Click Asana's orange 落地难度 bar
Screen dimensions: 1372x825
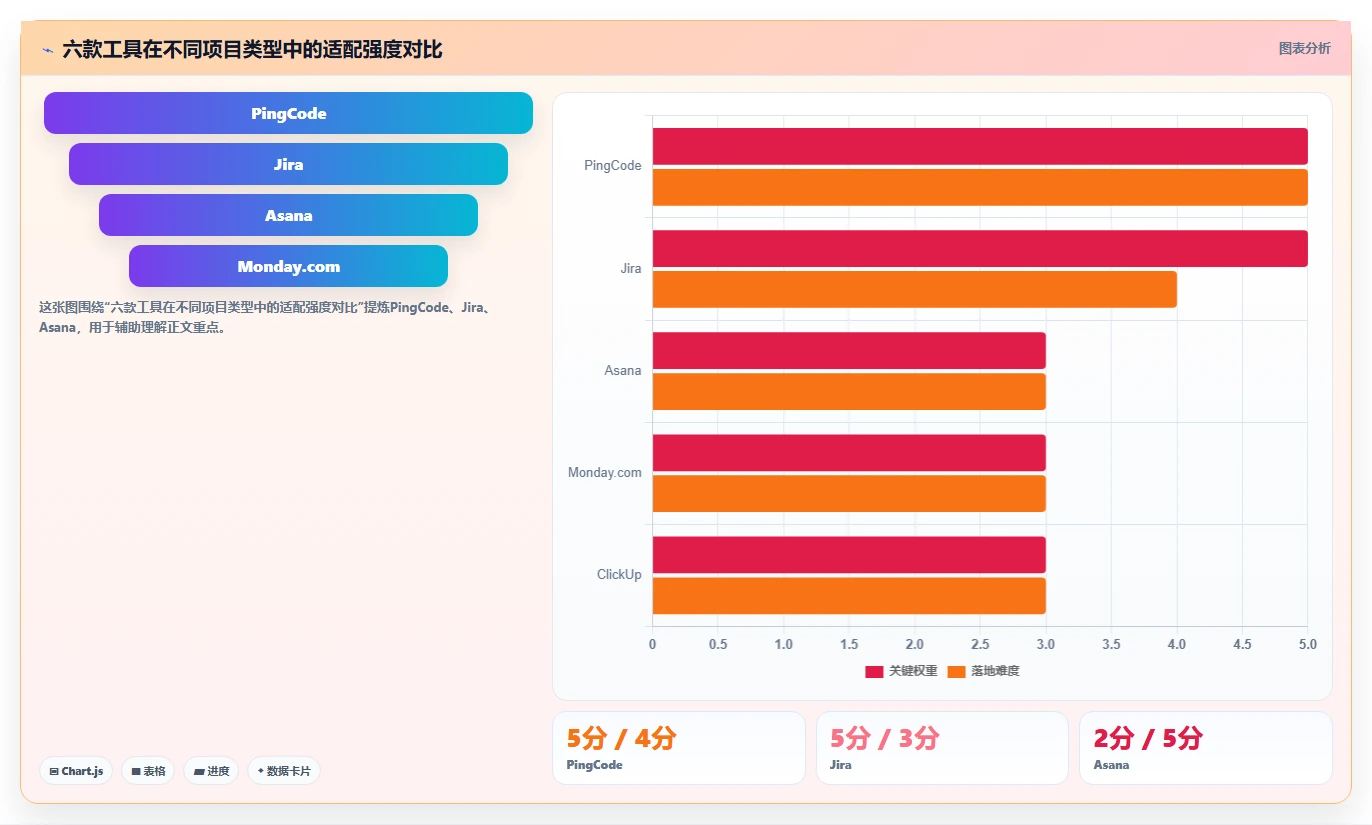[x=849, y=391]
